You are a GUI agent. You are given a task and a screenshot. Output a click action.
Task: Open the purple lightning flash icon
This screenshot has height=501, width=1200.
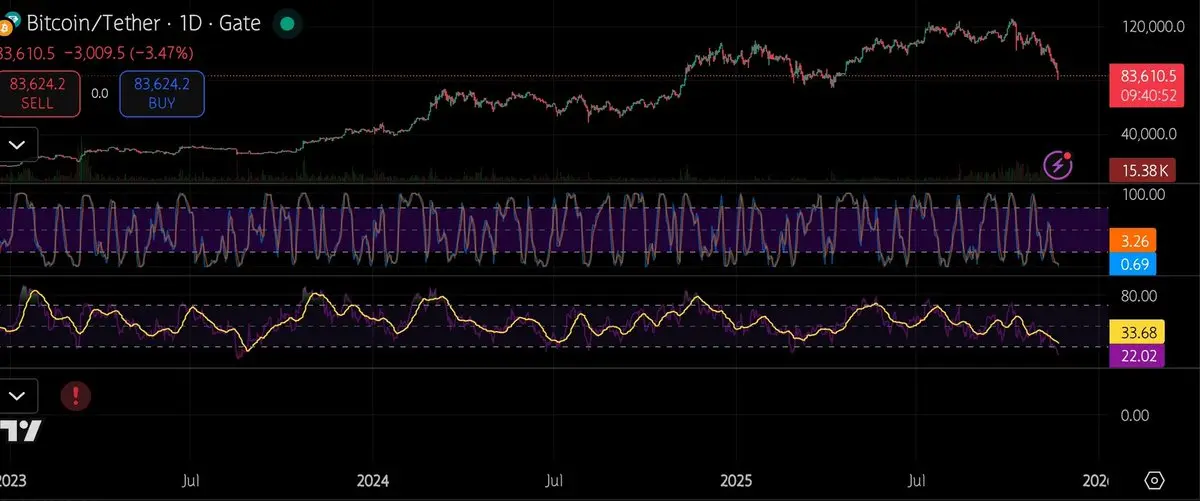point(1058,165)
